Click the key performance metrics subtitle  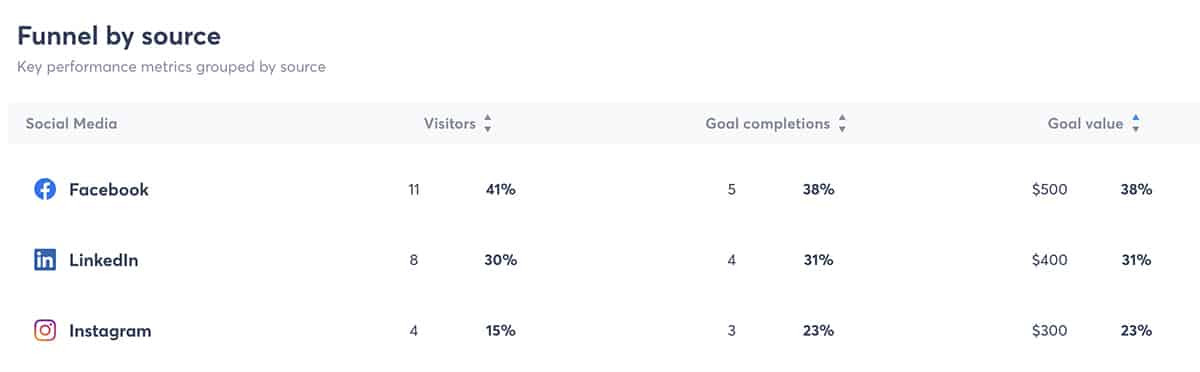(171, 68)
